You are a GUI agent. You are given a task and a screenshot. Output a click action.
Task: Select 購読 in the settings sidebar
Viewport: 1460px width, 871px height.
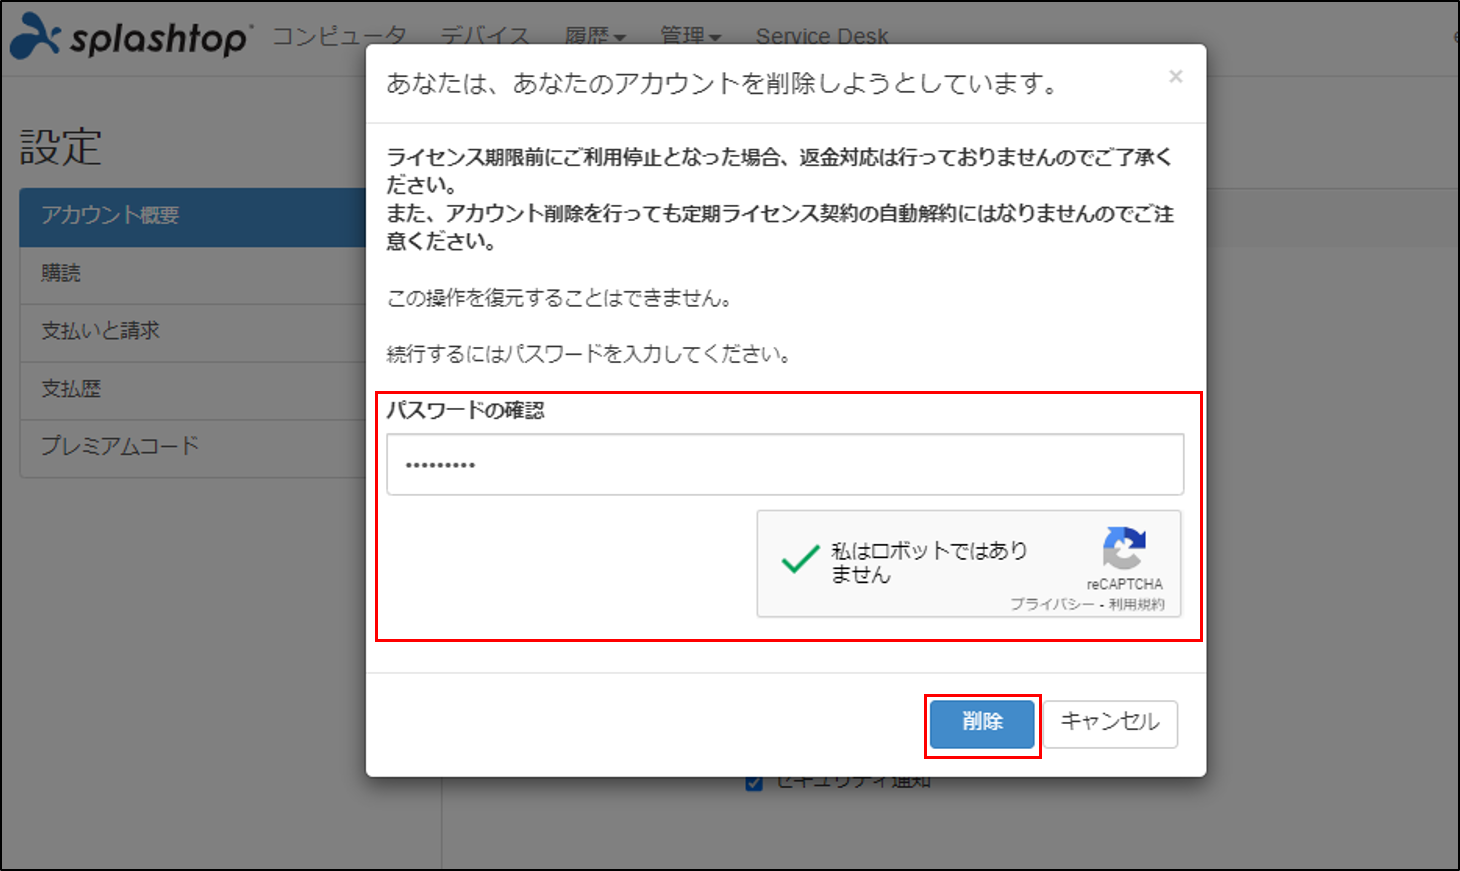tap(194, 274)
